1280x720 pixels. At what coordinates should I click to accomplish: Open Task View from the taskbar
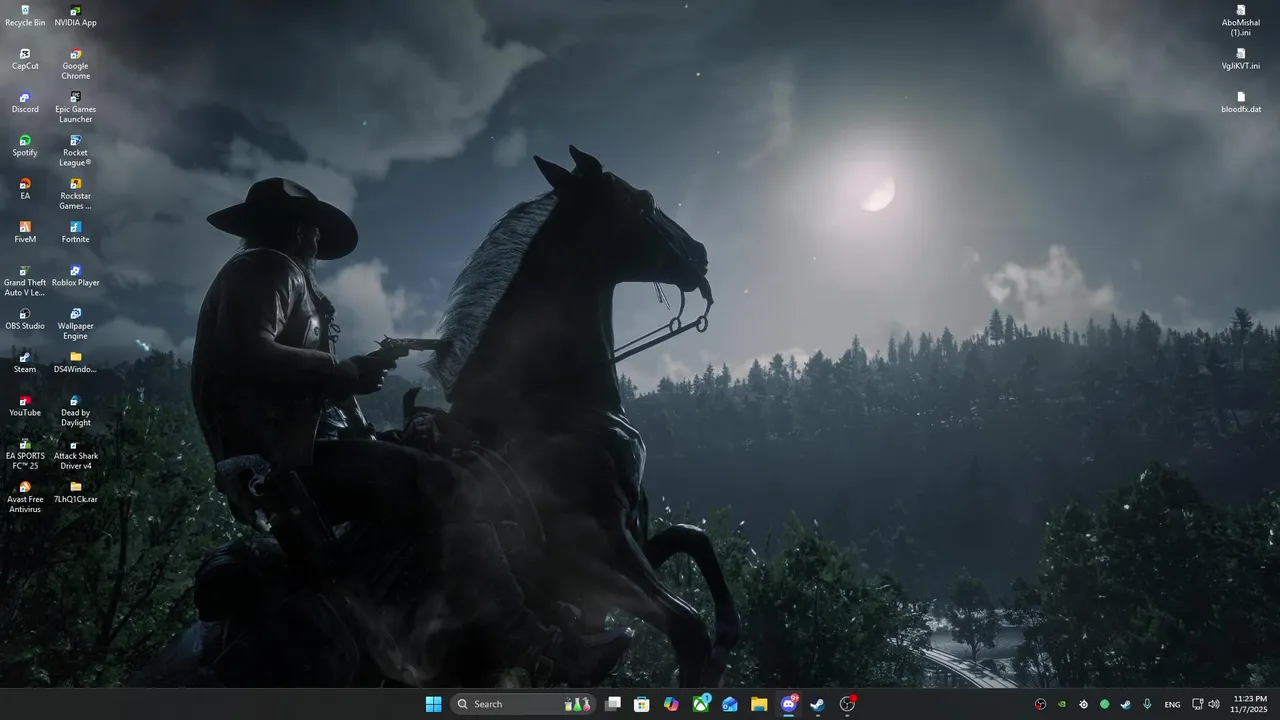click(613, 704)
